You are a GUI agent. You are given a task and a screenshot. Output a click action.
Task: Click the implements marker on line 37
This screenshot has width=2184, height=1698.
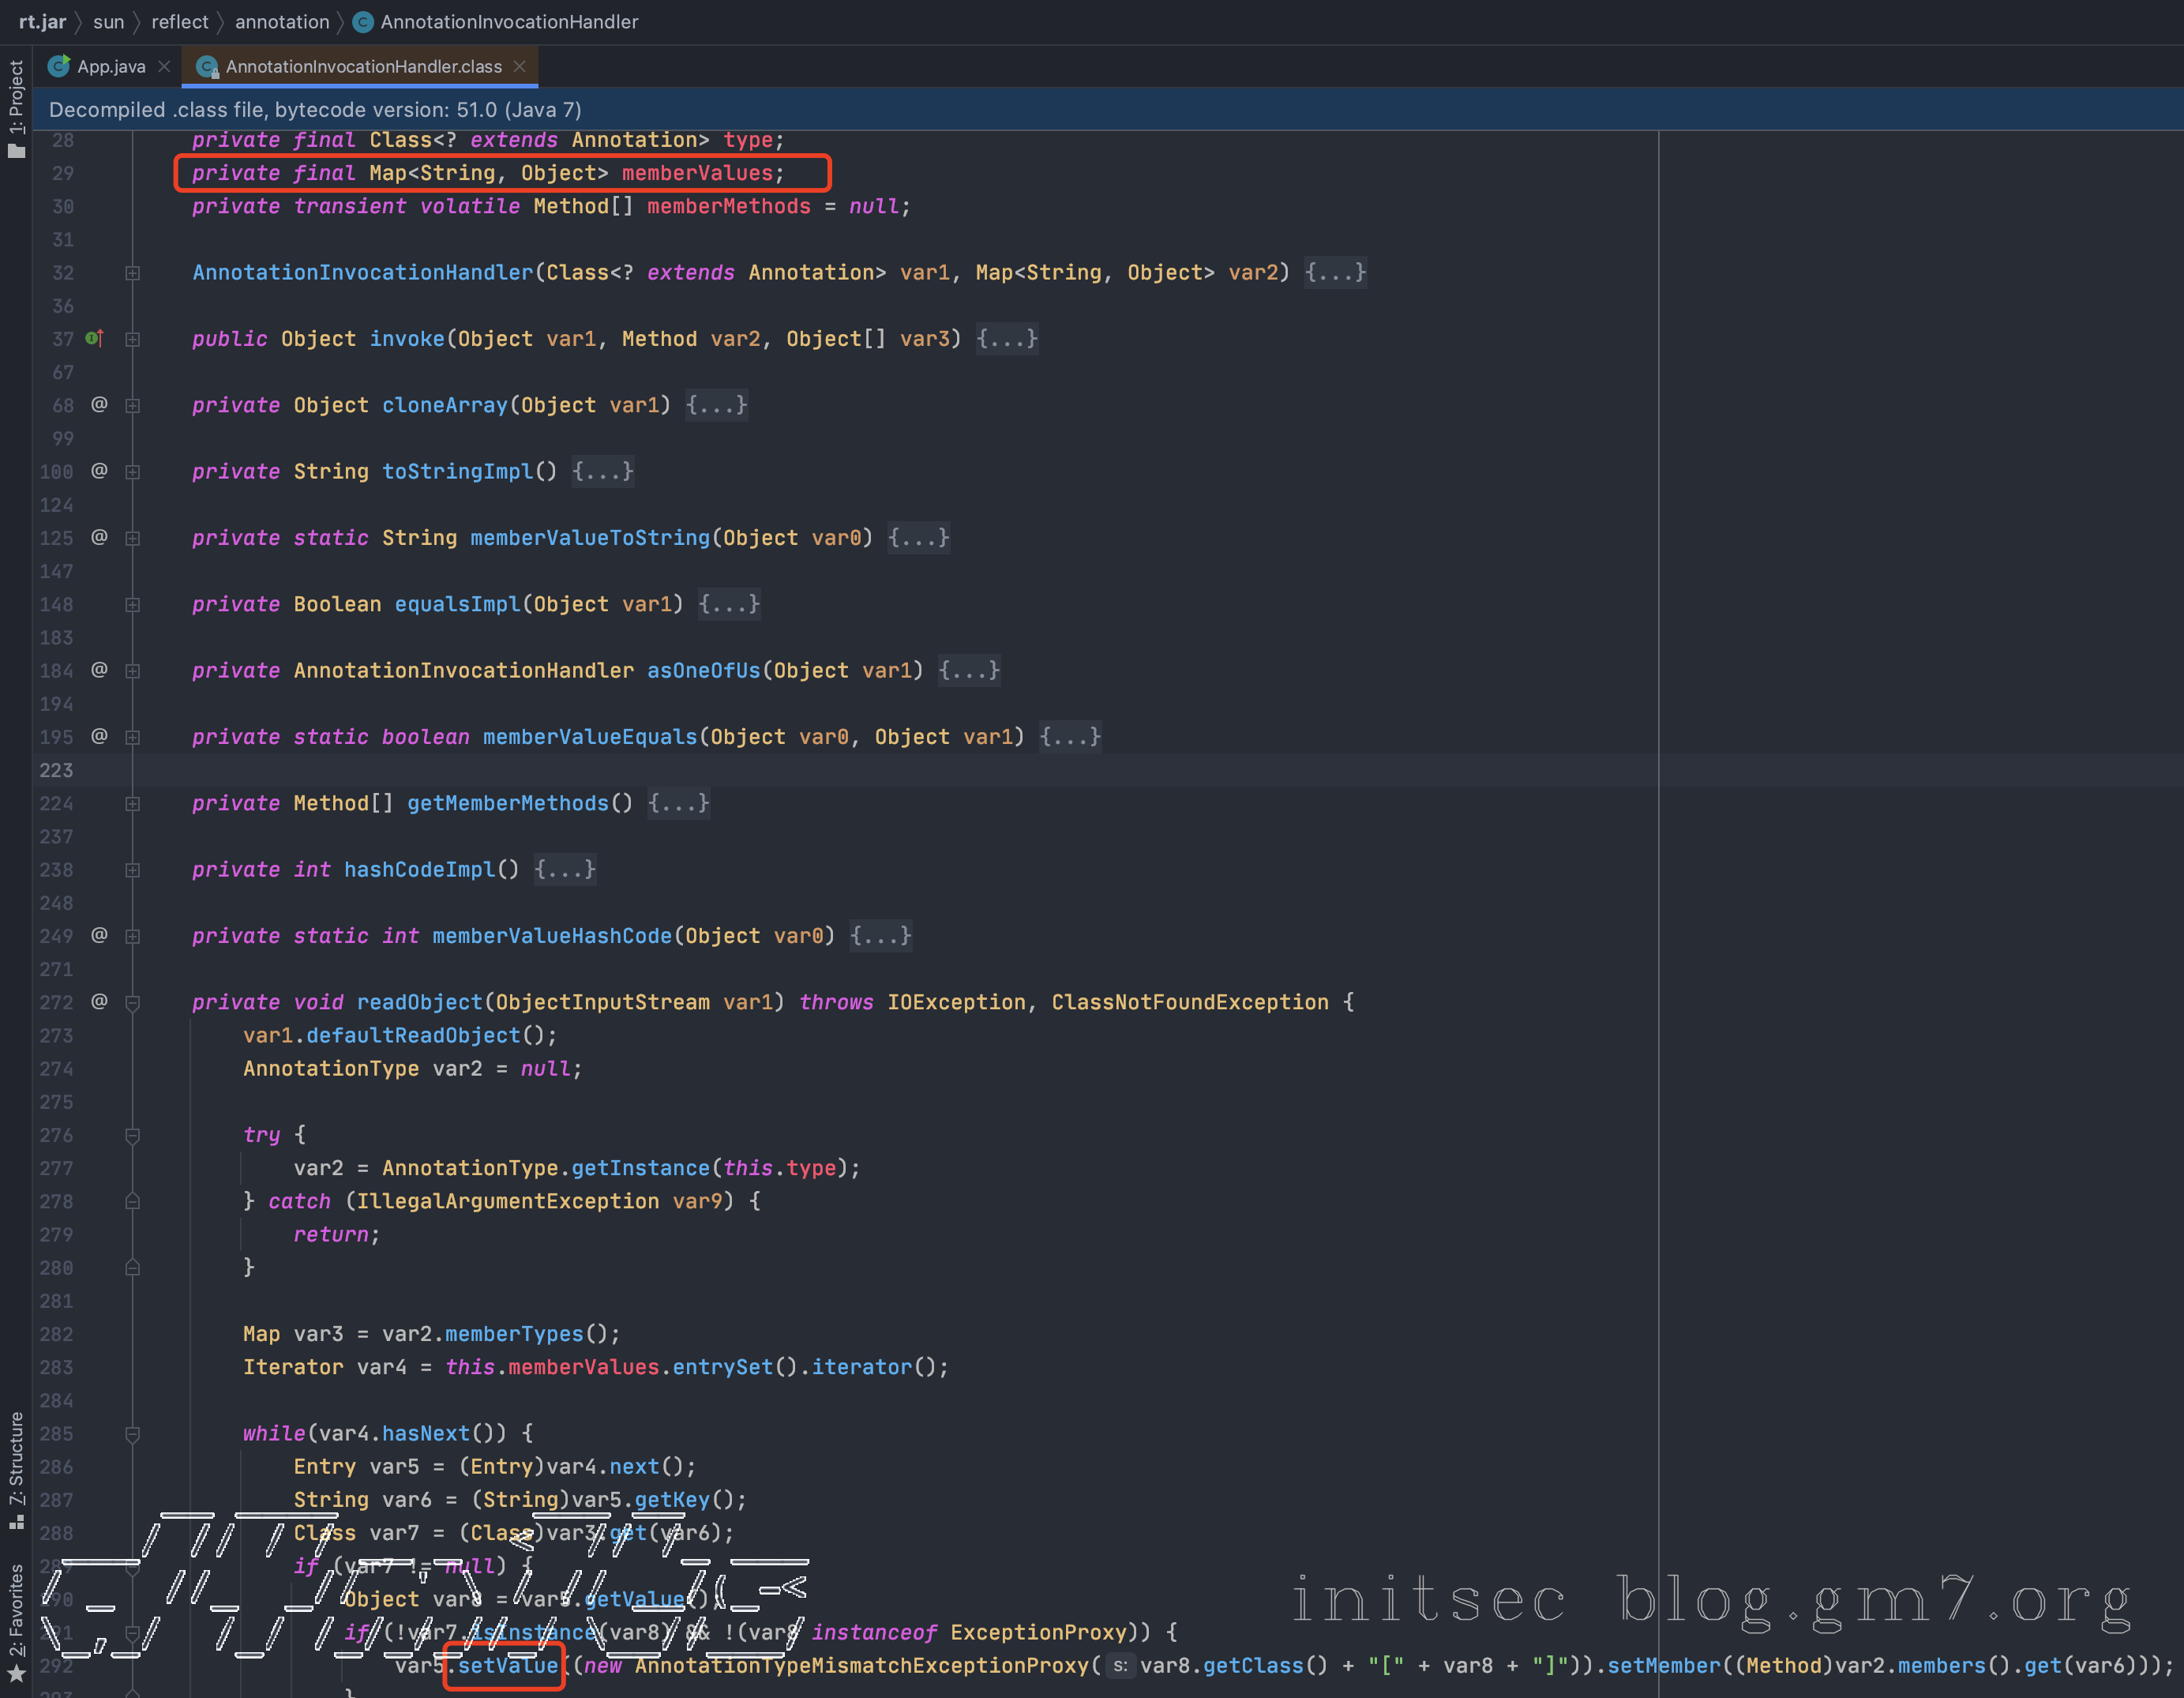click(x=94, y=339)
